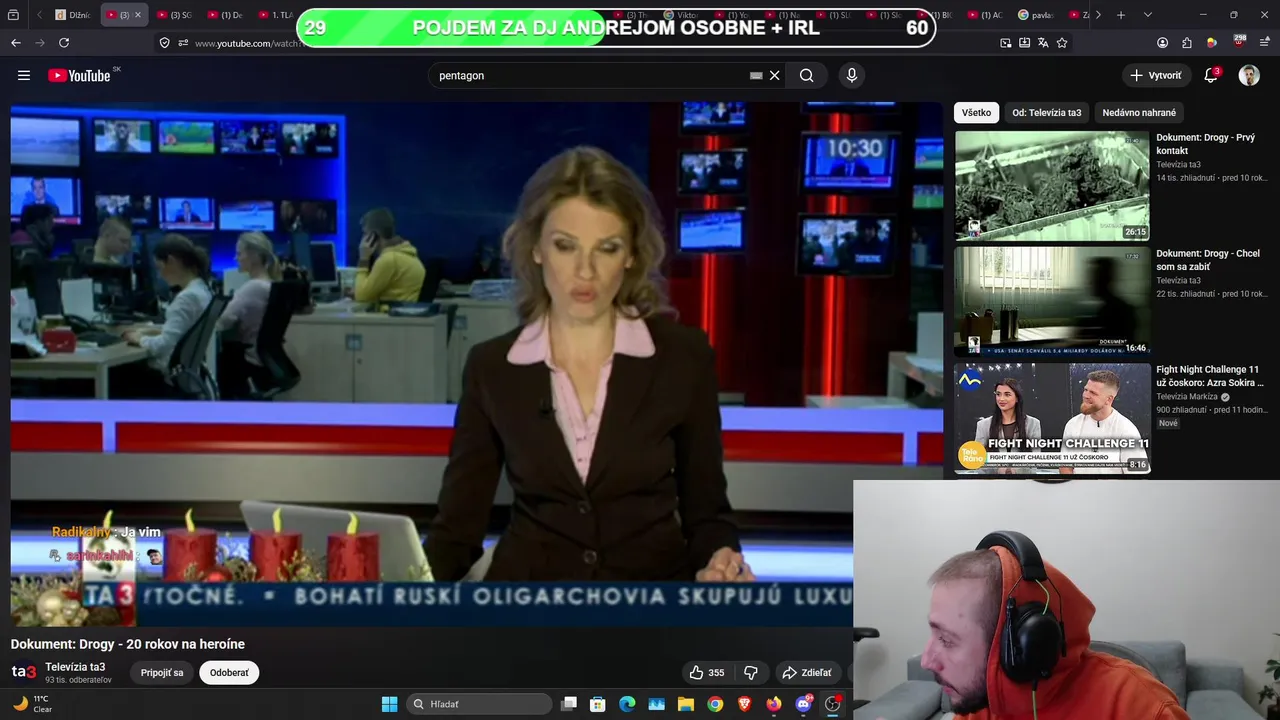Open the Firefox tab overview button
The image size is (1280, 720).
13,15
